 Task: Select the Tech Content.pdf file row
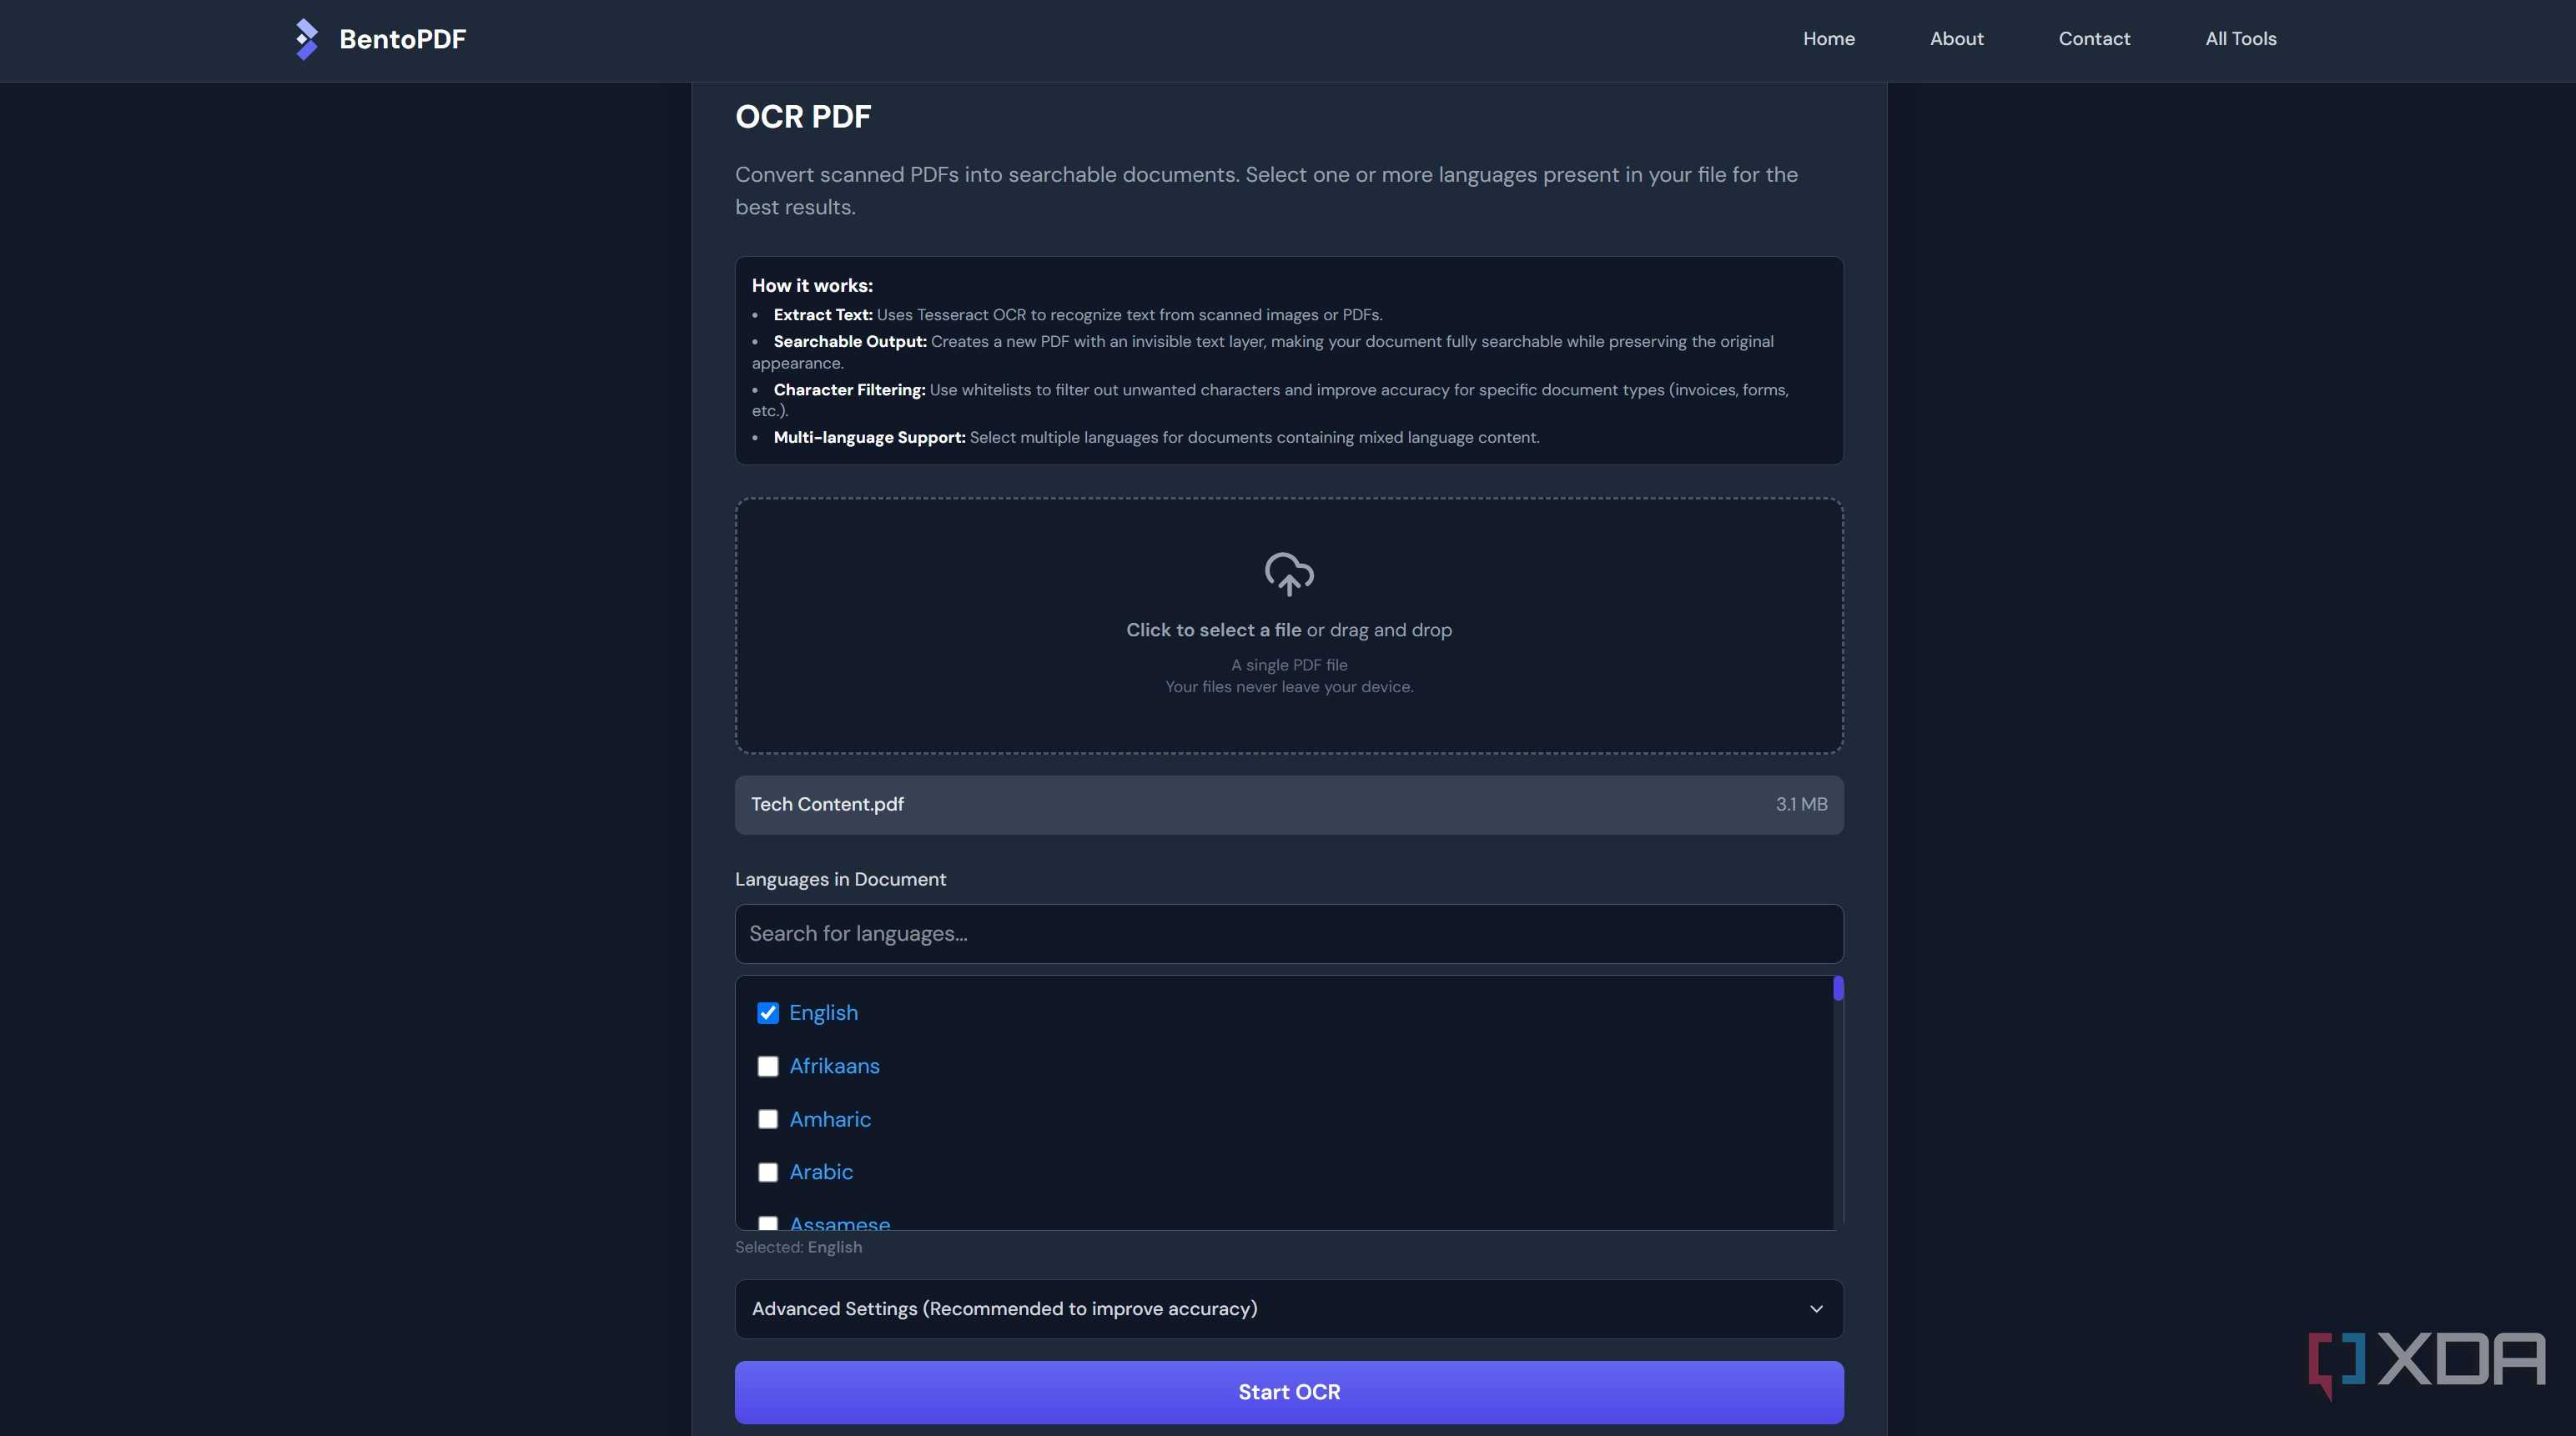coord(1289,805)
